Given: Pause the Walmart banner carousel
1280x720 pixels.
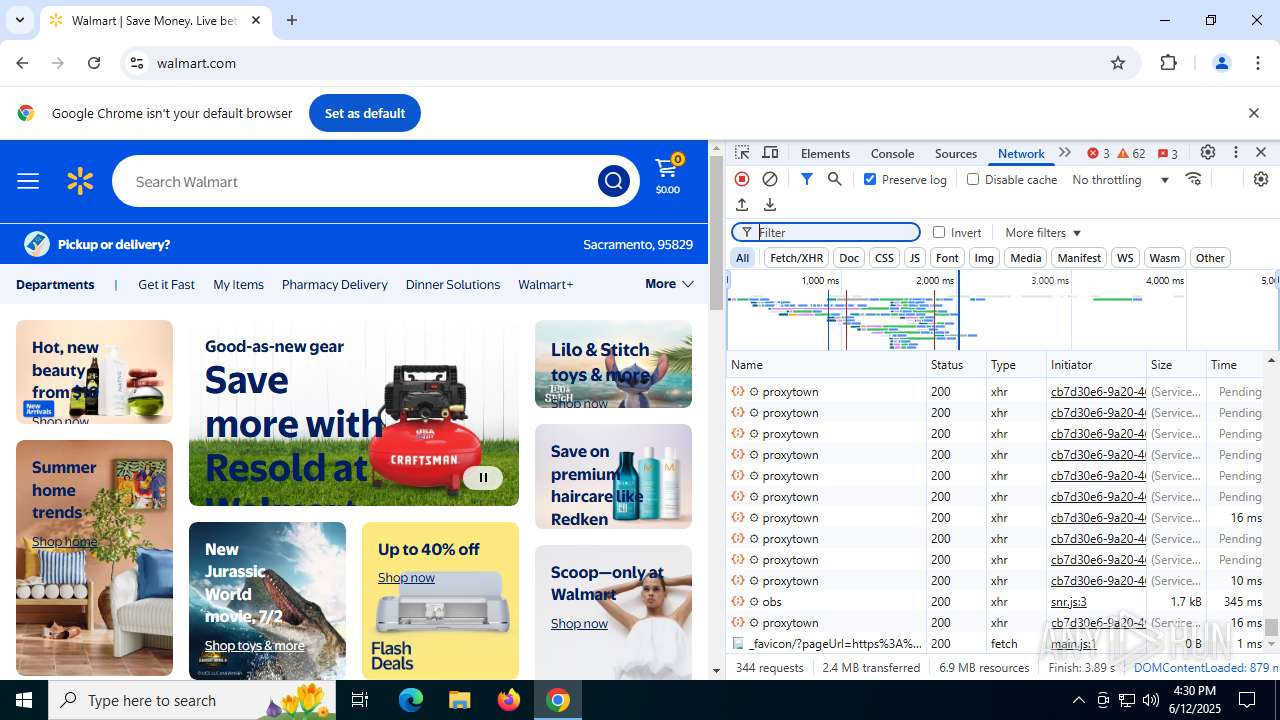Looking at the screenshot, I should [483, 477].
